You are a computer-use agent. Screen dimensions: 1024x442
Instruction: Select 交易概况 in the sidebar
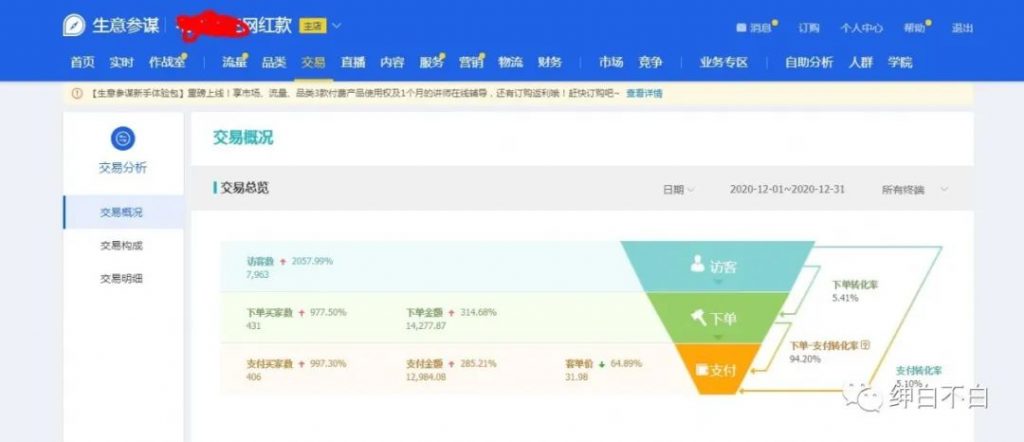(123, 212)
